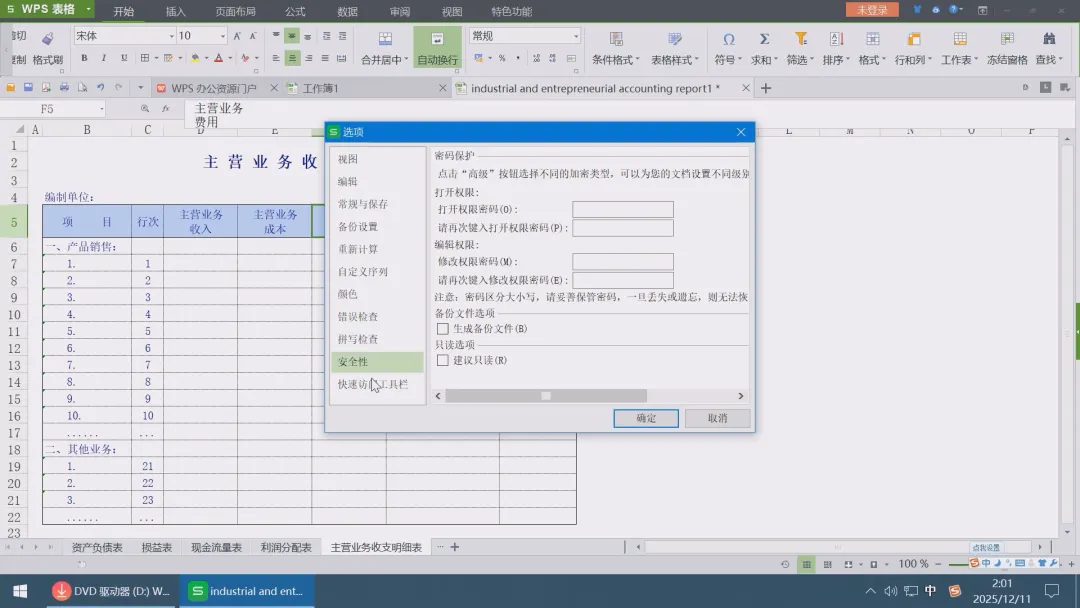The height and width of the screenshot is (608, 1080).
Task: Cancel the options dialog
Action: tap(718, 418)
